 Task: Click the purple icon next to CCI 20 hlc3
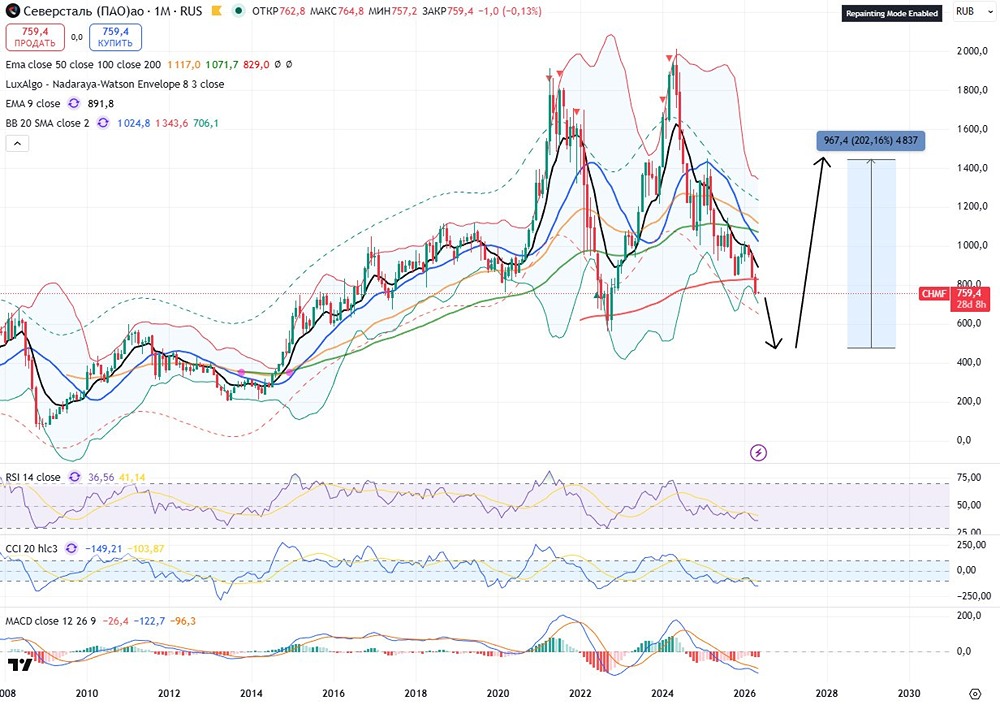click(71, 549)
